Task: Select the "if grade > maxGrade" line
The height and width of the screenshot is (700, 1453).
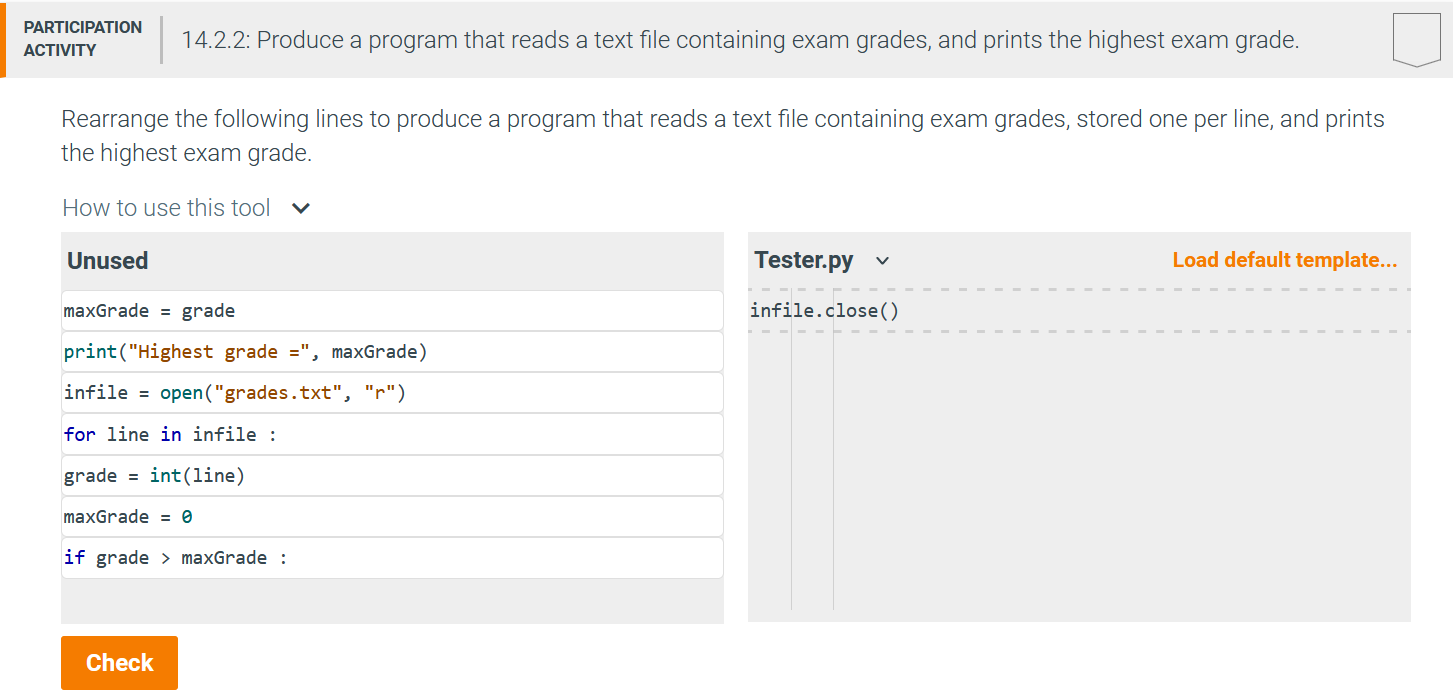Action: pyautogui.click(x=392, y=557)
